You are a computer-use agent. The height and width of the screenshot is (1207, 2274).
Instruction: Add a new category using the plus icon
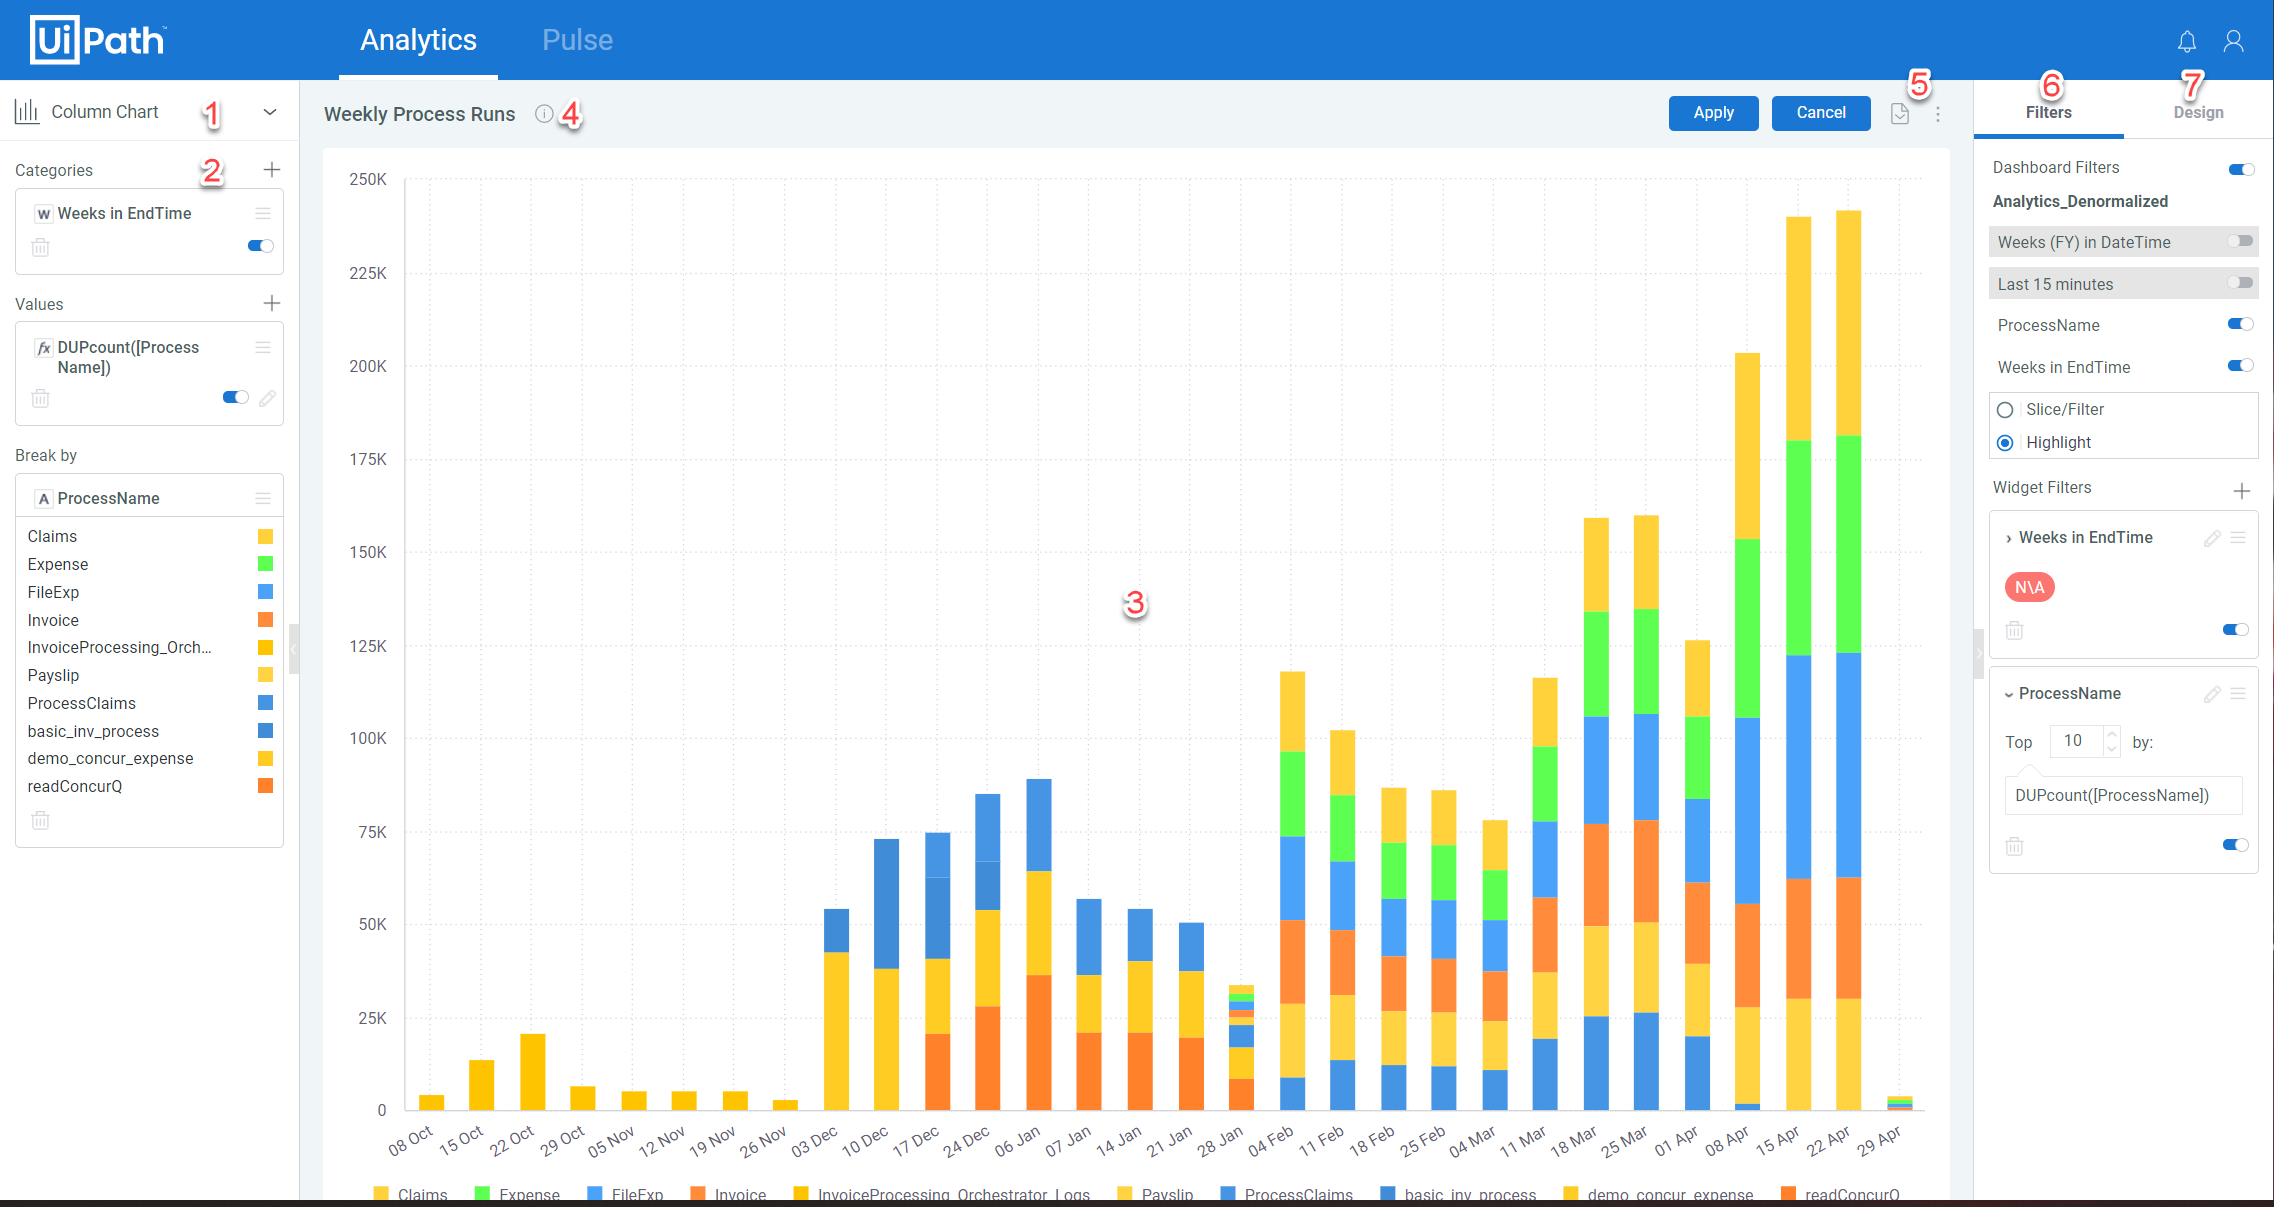click(271, 169)
